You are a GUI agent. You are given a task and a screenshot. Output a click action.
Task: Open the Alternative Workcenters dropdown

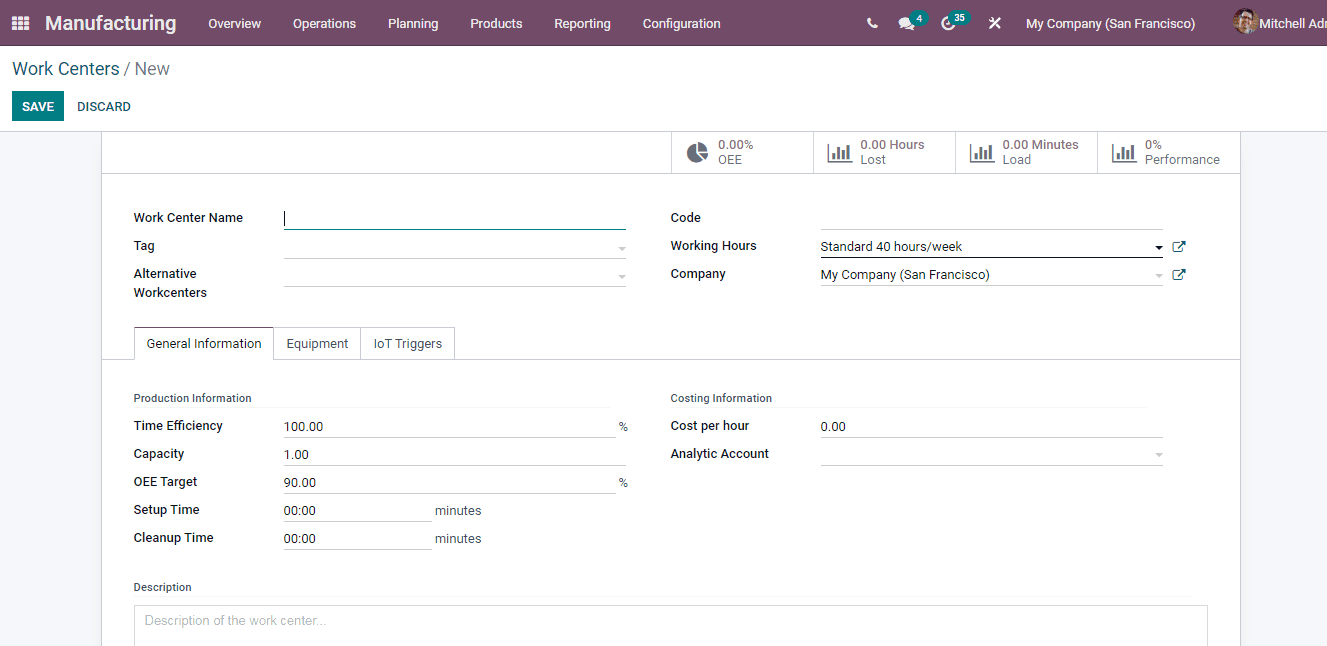pyautogui.click(x=621, y=274)
